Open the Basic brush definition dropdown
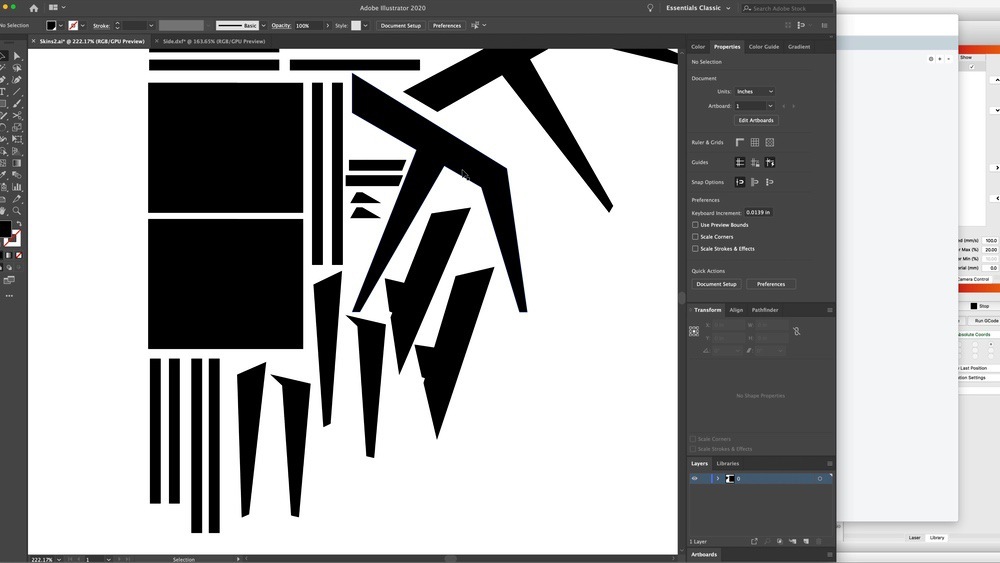The image size is (1000, 563). (x=263, y=26)
